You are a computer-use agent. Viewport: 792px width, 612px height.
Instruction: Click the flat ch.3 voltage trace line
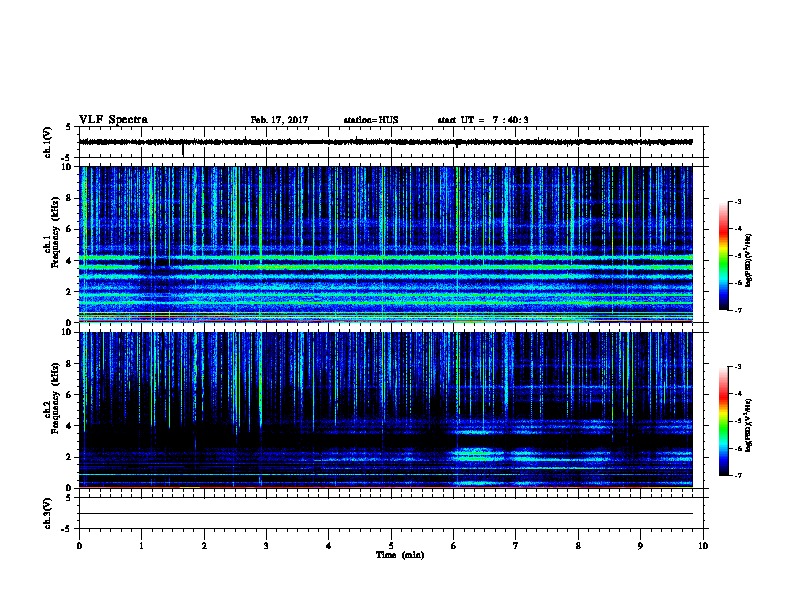click(386, 514)
